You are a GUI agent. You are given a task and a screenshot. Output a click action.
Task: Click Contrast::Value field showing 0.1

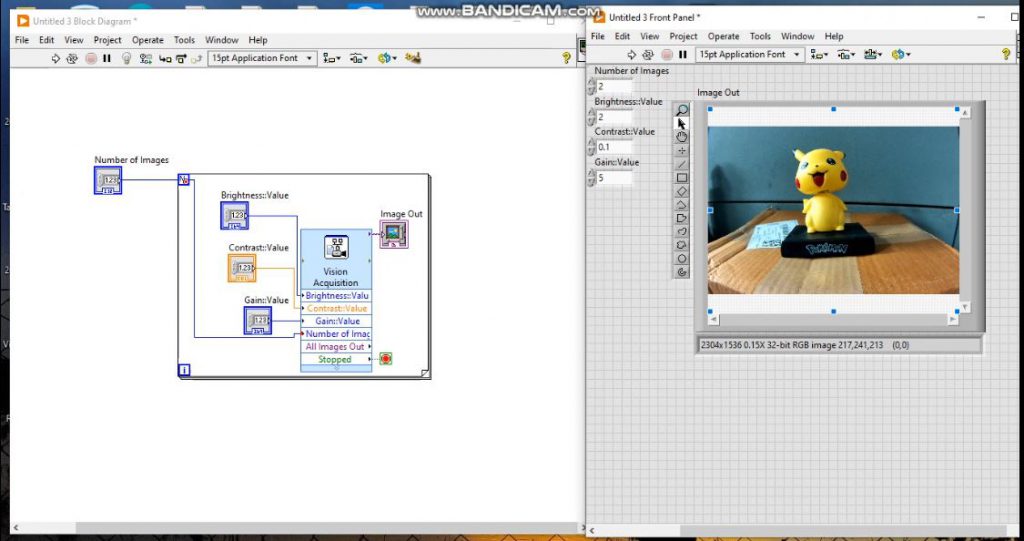click(x=615, y=147)
